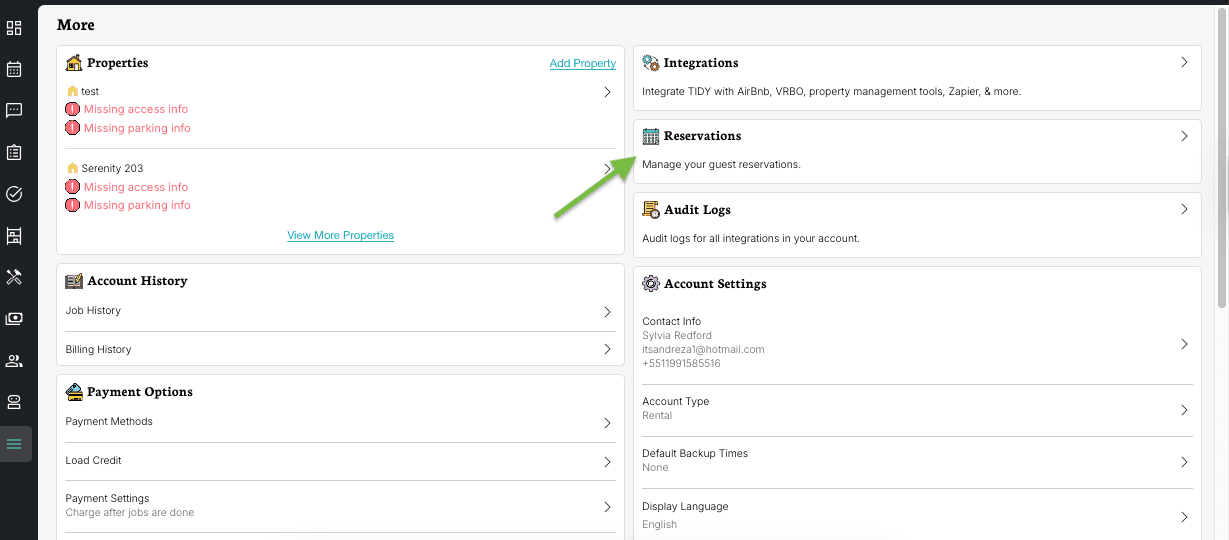Image resolution: width=1229 pixels, height=540 pixels.
Task: Open the calendar icon in sidebar
Action: [x=14, y=69]
